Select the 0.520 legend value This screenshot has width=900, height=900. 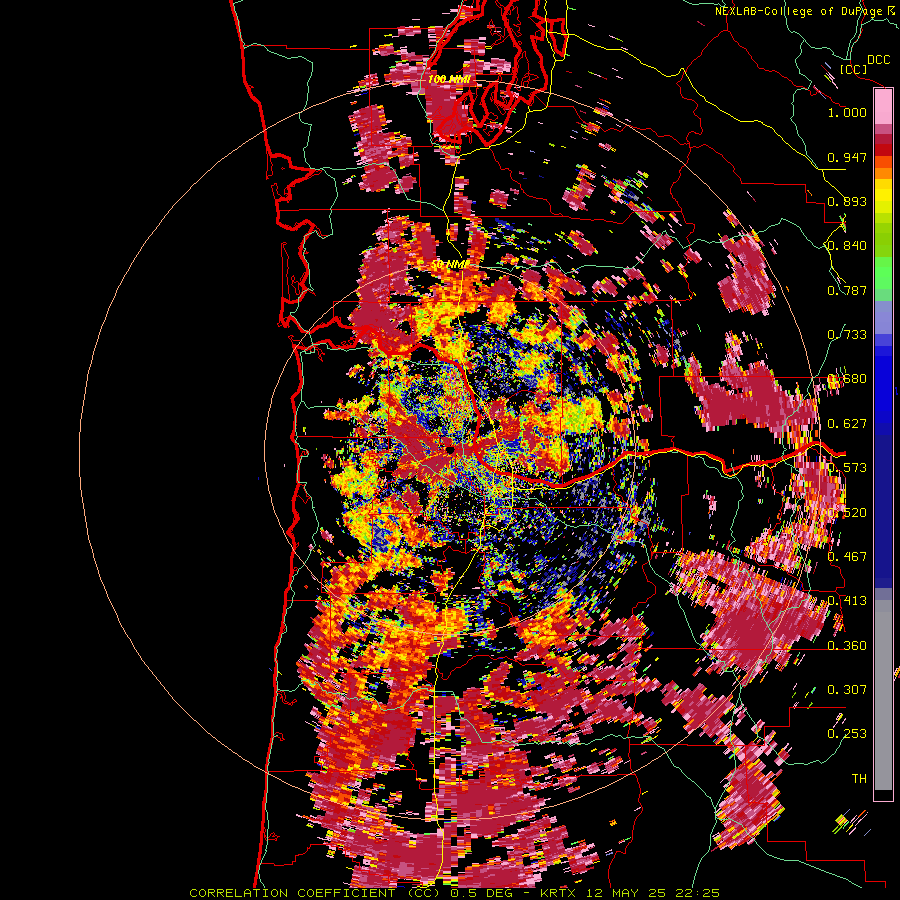tap(847, 513)
